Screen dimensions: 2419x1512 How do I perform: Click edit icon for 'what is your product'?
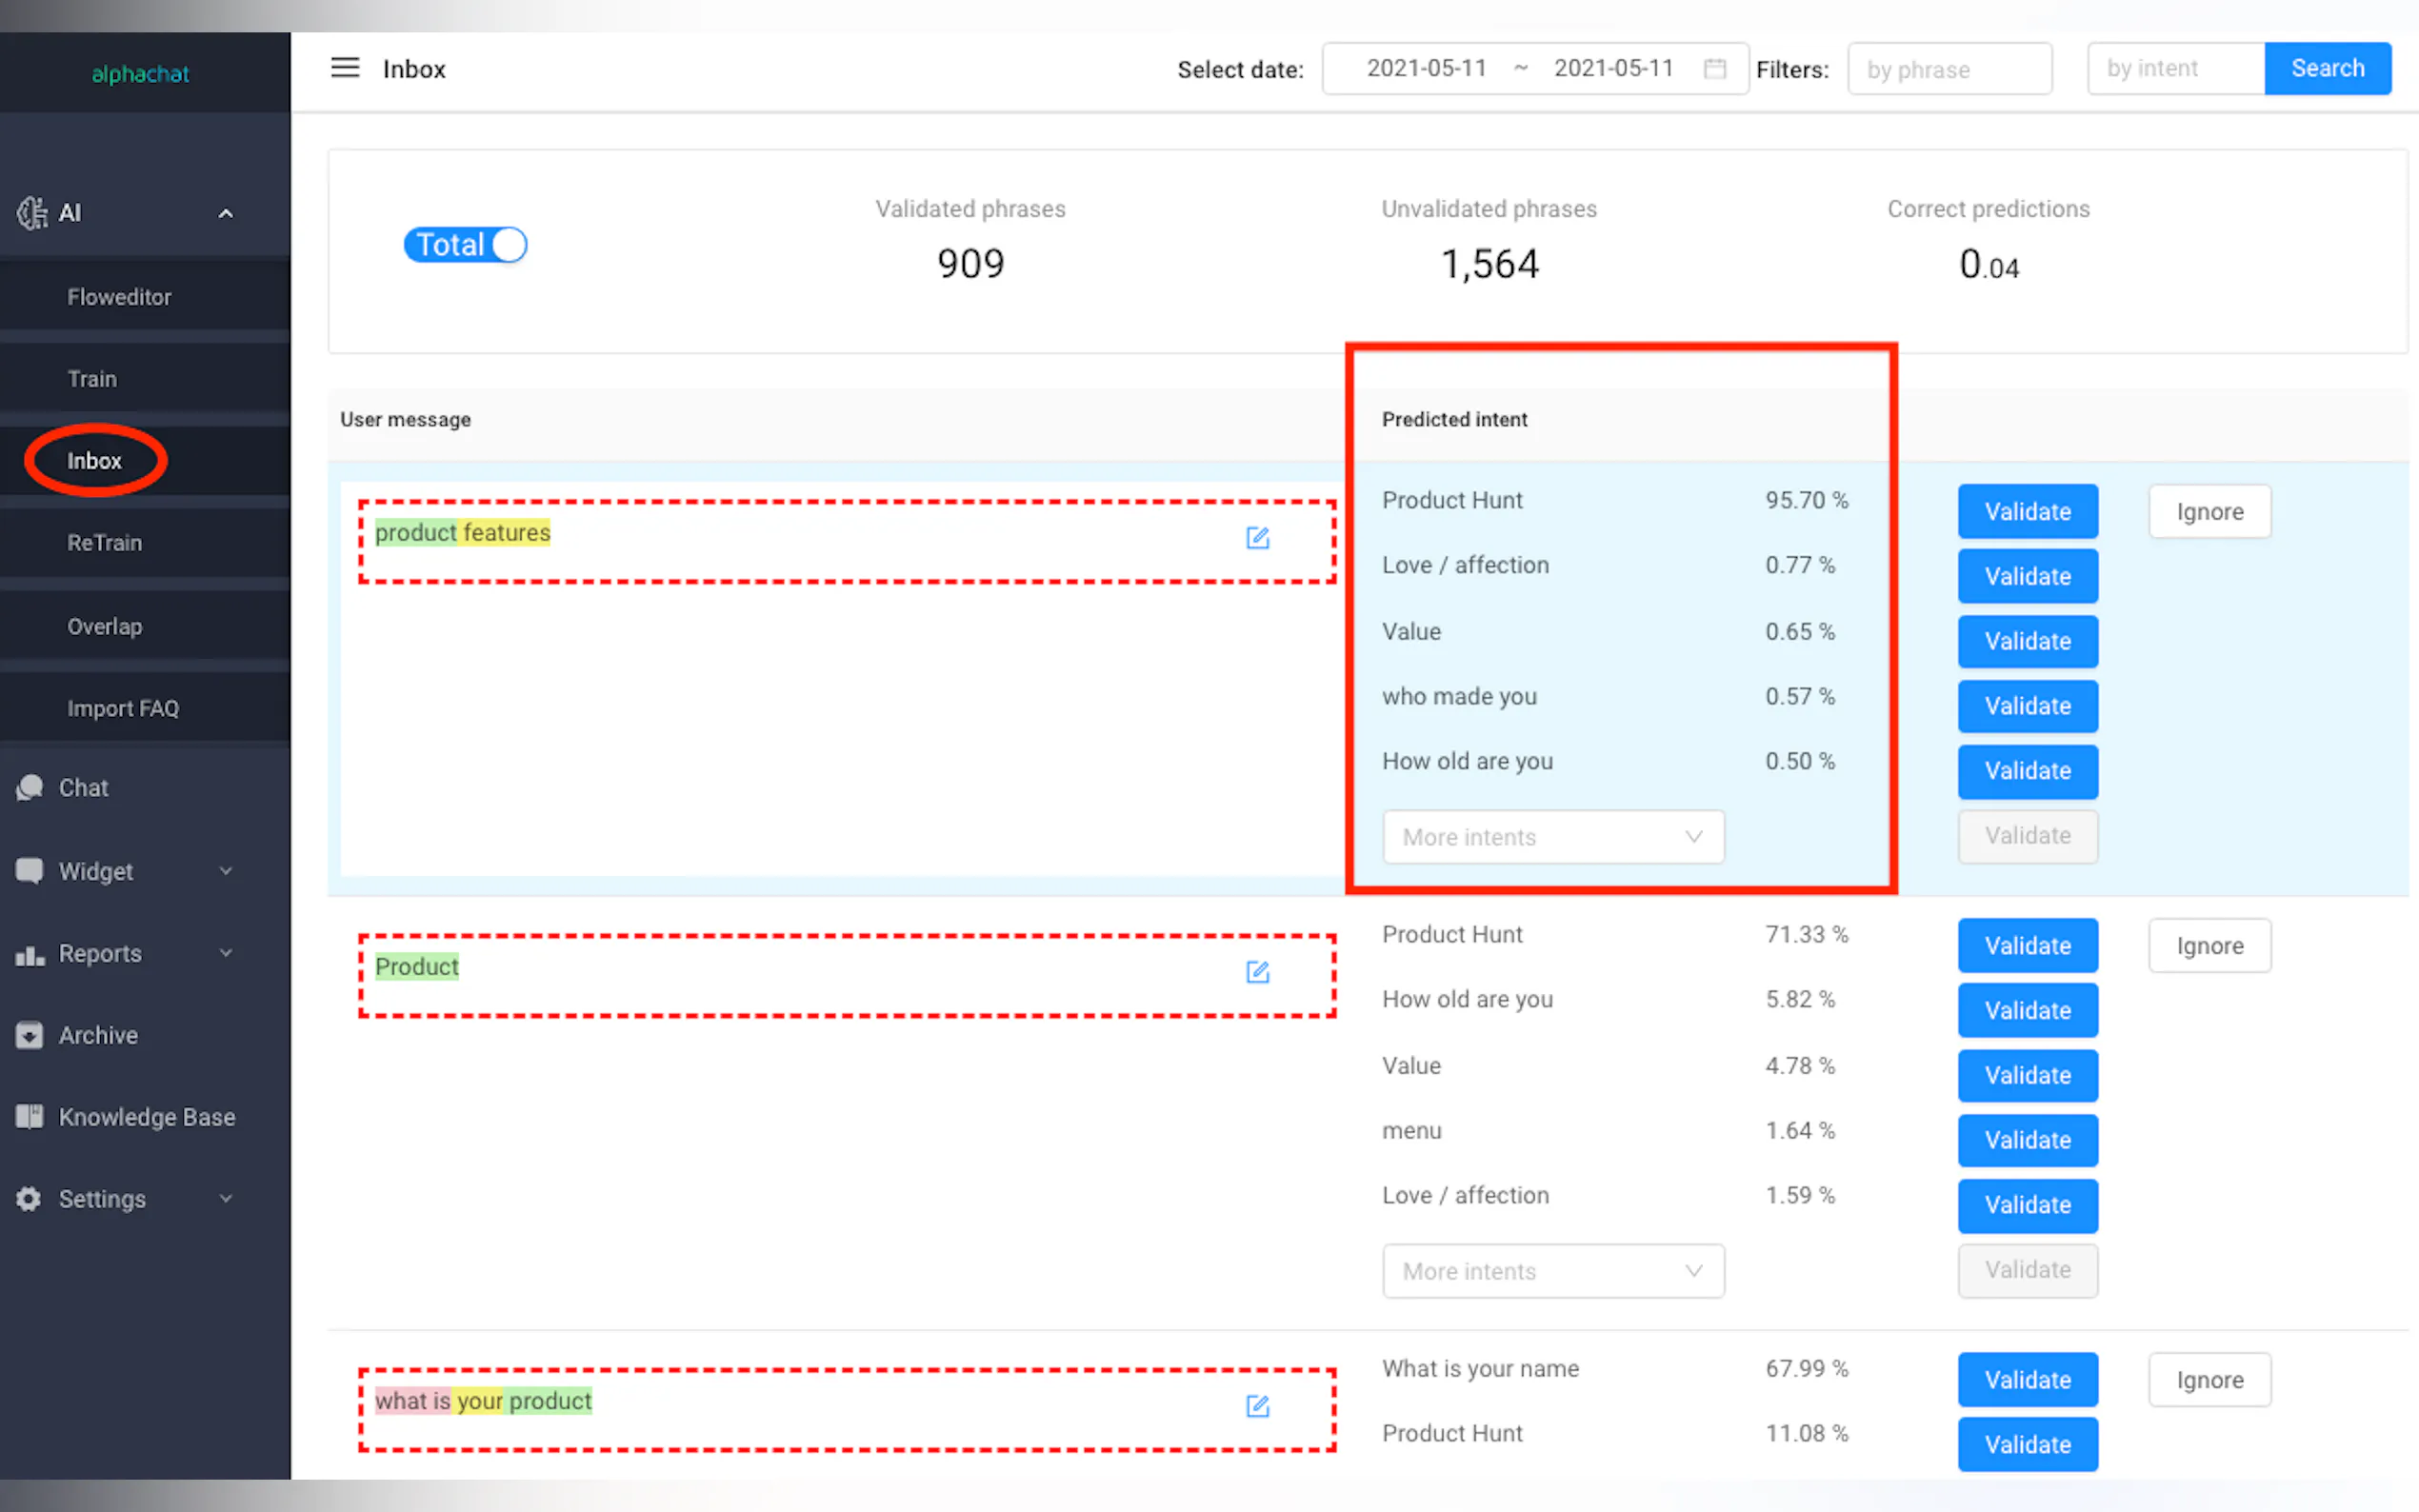(x=1257, y=1406)
